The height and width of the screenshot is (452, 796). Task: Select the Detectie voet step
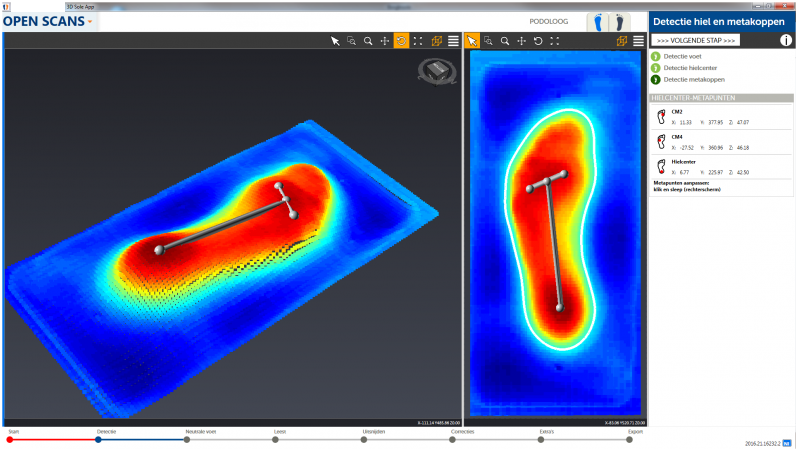(x=682, y=57)
